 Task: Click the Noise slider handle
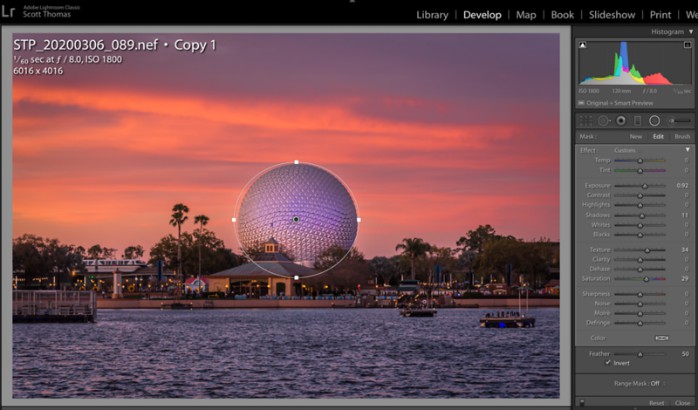click(640, 304)
